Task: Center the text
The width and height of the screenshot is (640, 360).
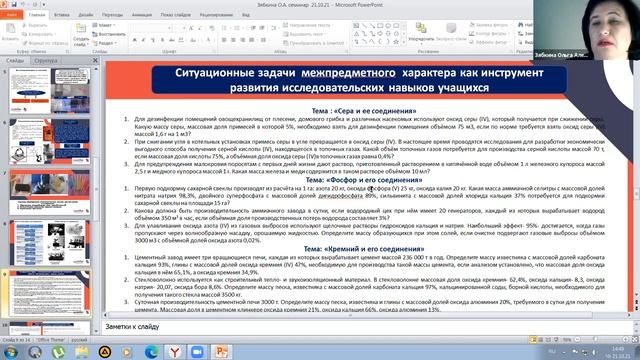Action: [x=233, y=40]
